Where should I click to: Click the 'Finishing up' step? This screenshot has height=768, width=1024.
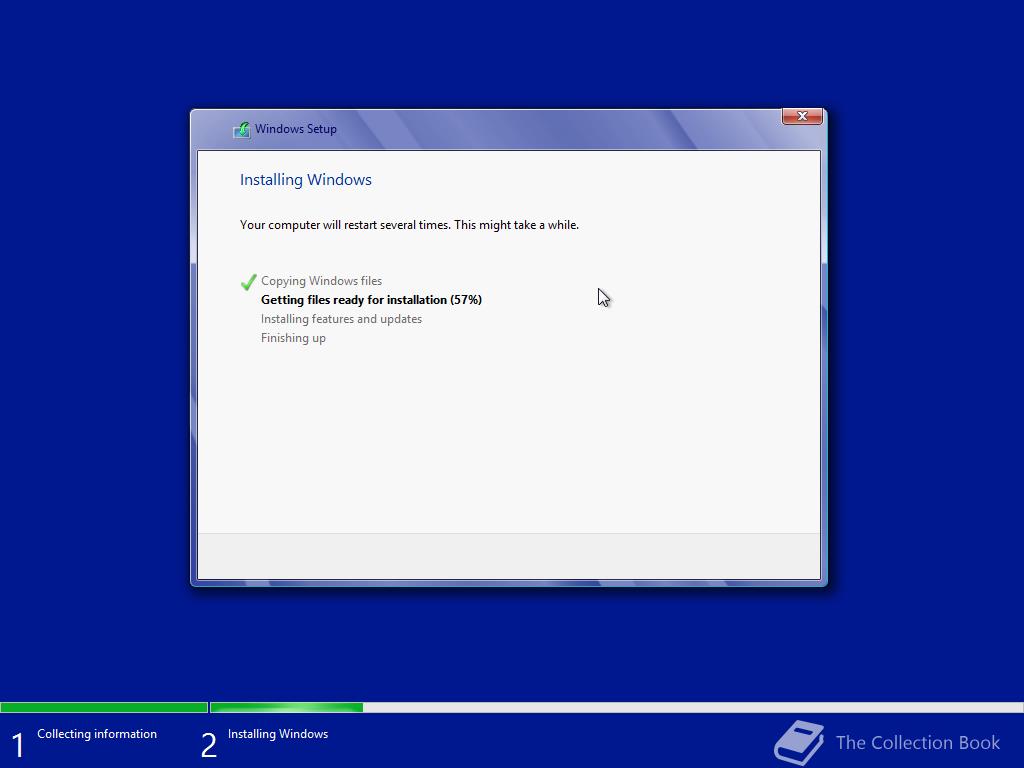point(293,338)
